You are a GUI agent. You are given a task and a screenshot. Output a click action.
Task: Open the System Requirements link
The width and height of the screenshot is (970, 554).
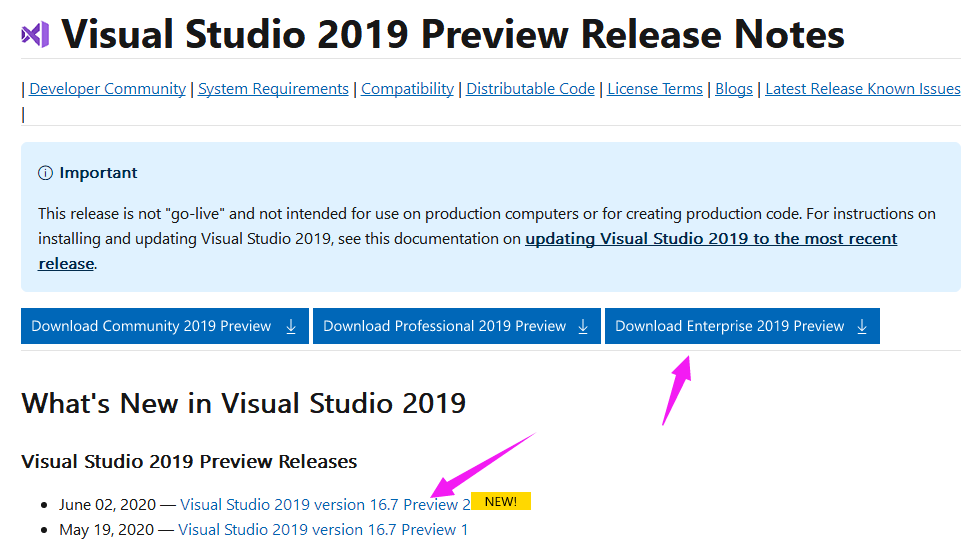click(x=273, y=89)
